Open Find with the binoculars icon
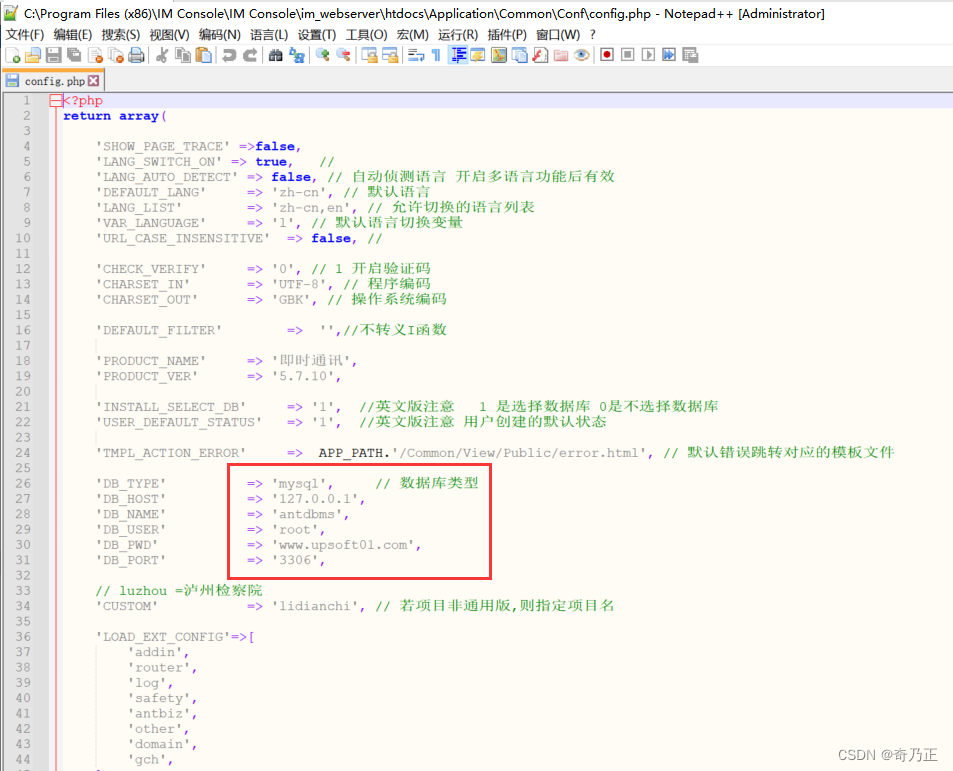 point(275,55)
